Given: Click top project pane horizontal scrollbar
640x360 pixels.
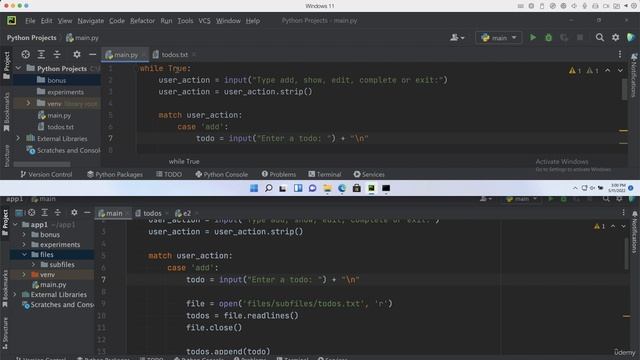Looking at the screenshot, I should click(x=42, y=164).
